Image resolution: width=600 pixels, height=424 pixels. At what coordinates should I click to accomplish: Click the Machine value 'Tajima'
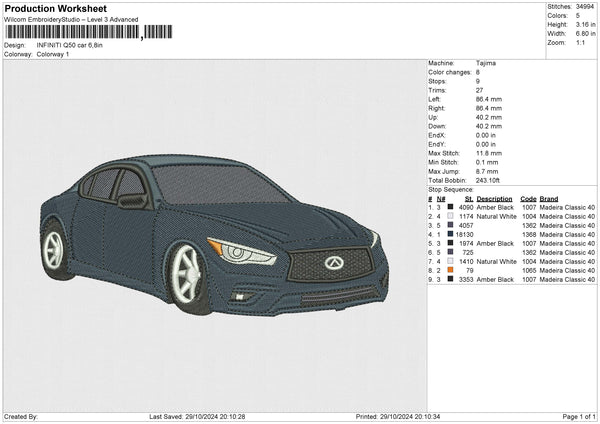click(x=486, y=63)
